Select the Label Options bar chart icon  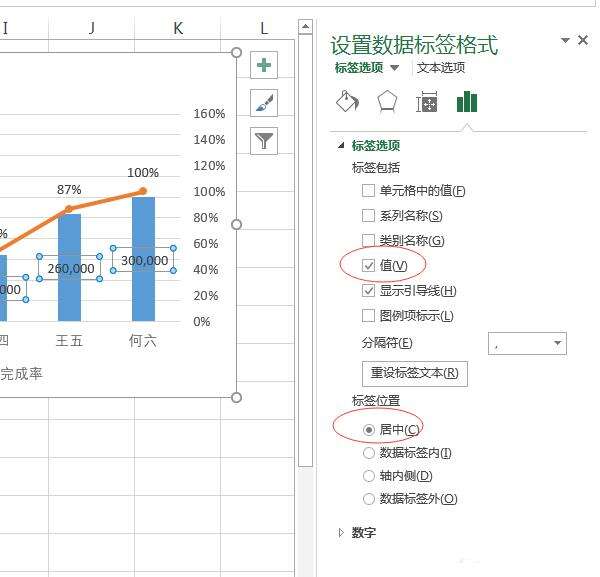click(467, 101)
